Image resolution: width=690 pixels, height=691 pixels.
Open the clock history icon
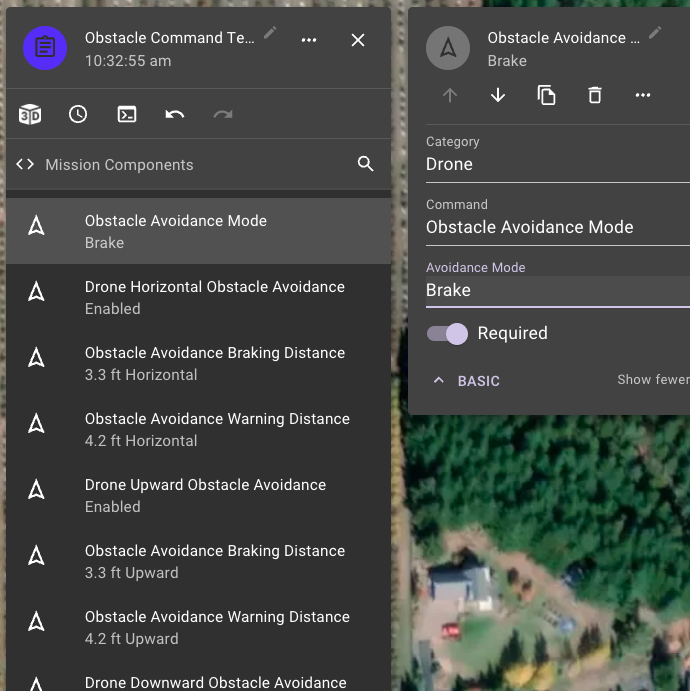(78, 114)
